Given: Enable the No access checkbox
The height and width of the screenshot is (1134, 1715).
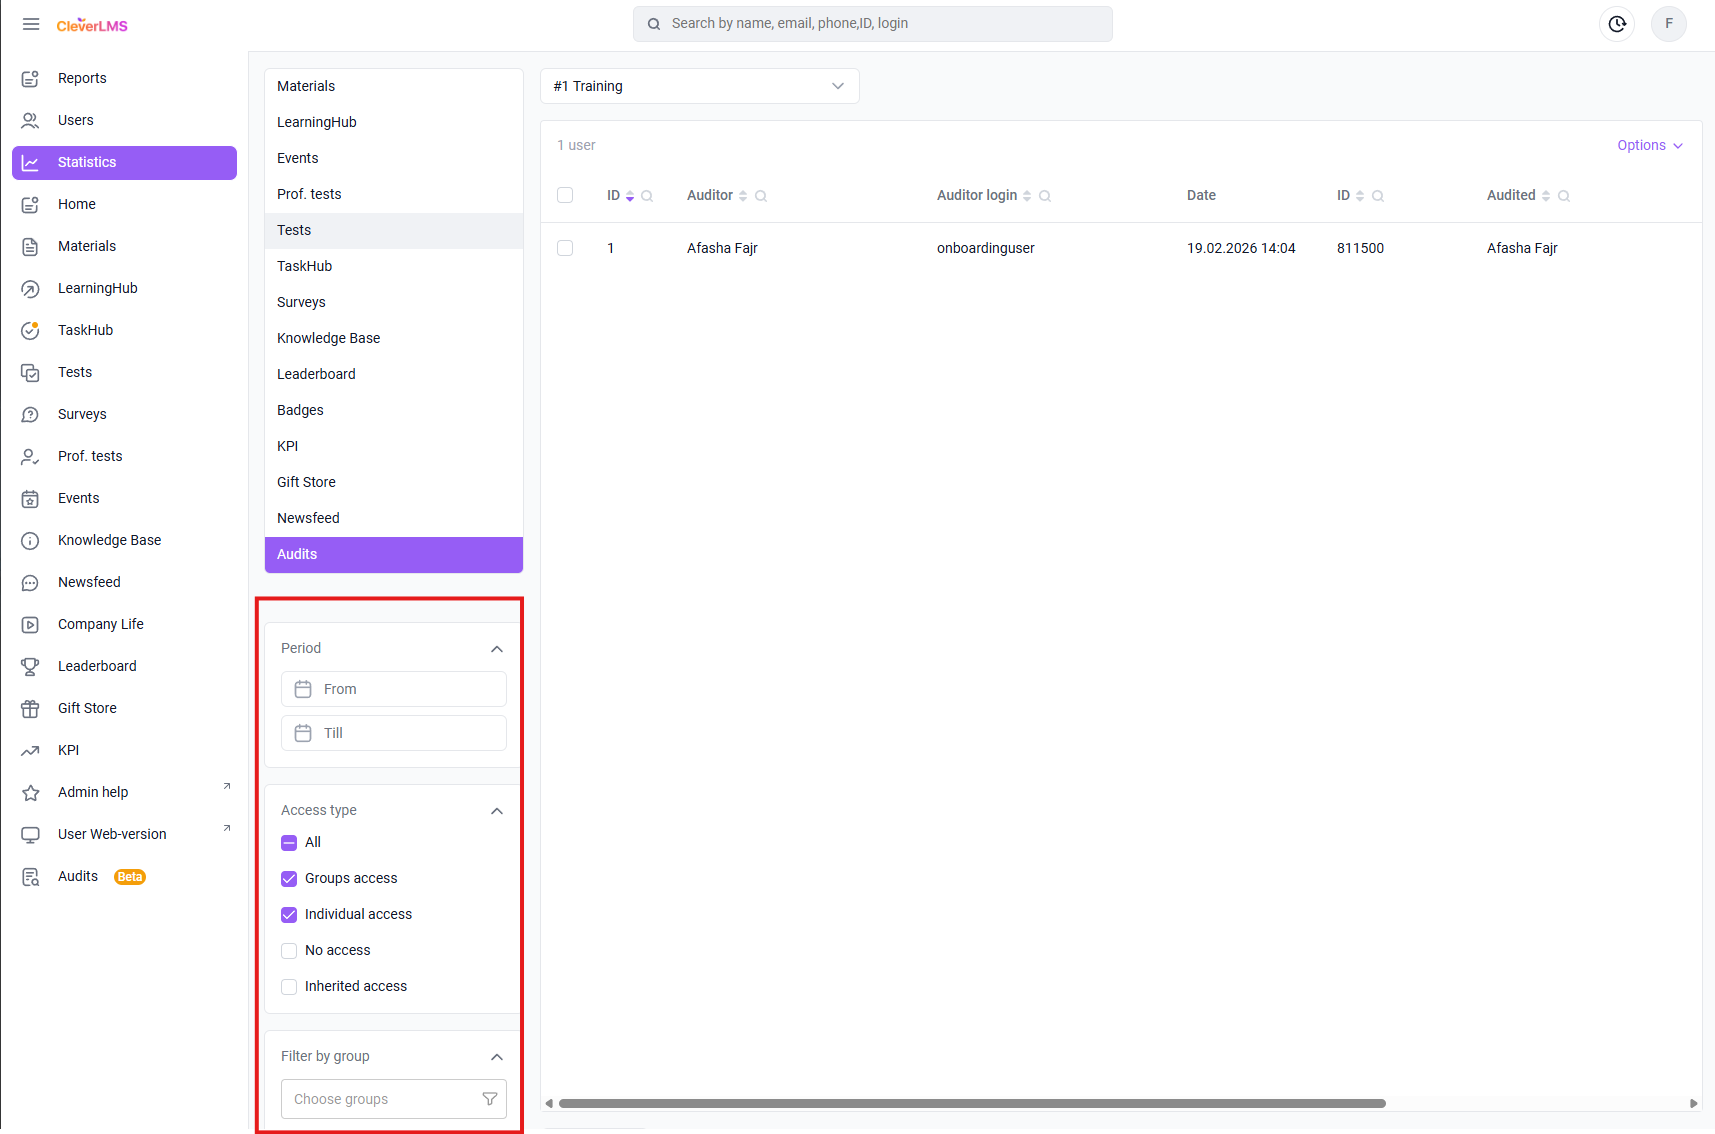Looking at the screenshot, I should pyautogui.click(x=289, y=951).
